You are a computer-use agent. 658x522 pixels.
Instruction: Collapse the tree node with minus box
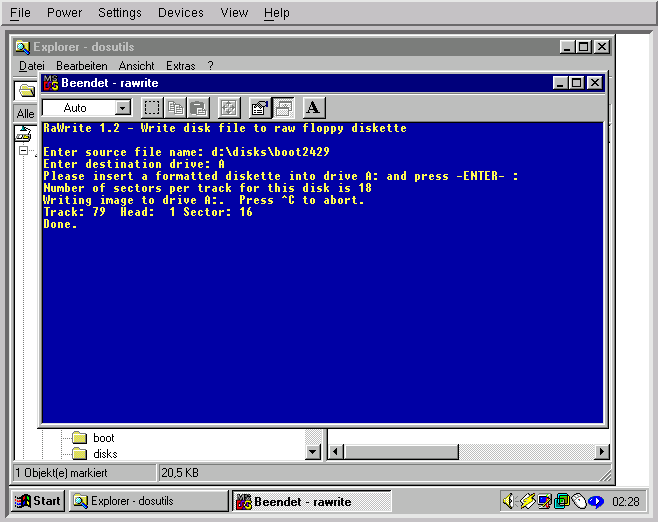coord(24,151)
